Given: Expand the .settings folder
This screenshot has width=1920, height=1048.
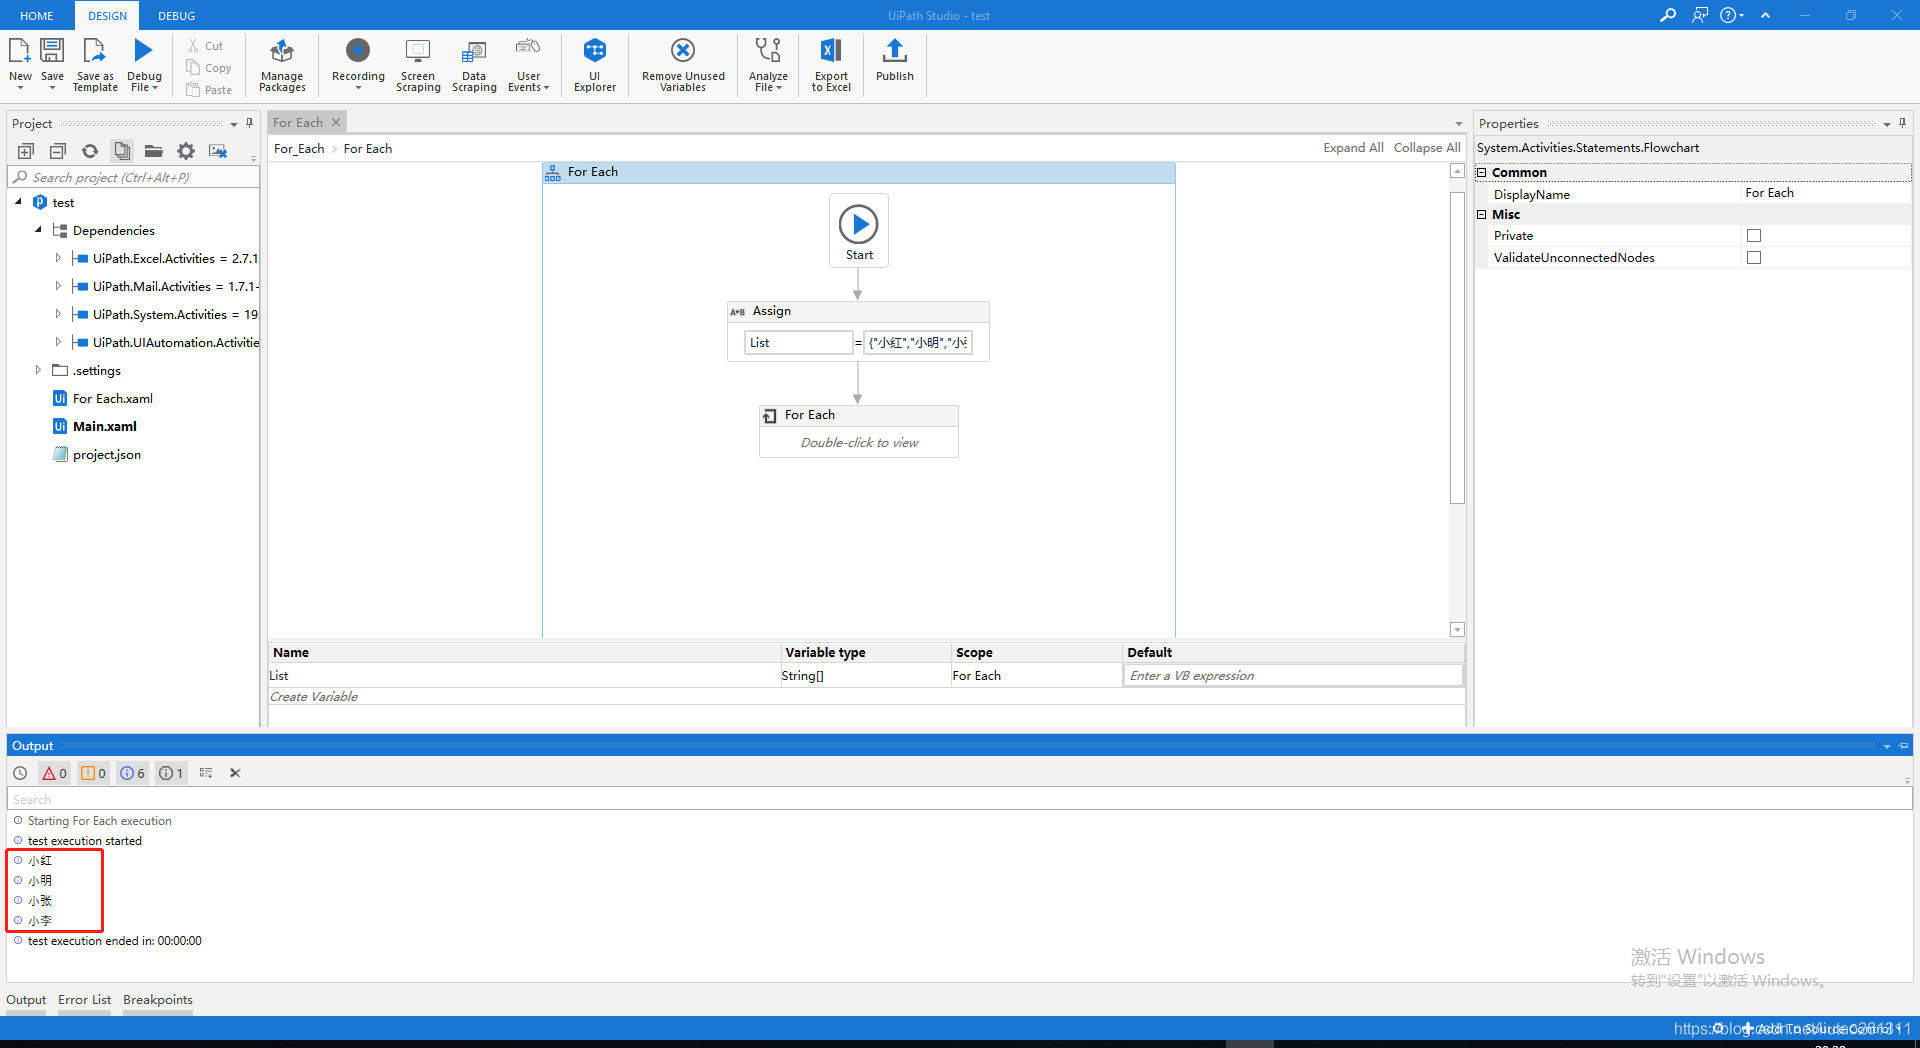Looking at the screenshot, I should tap(38, 370).
